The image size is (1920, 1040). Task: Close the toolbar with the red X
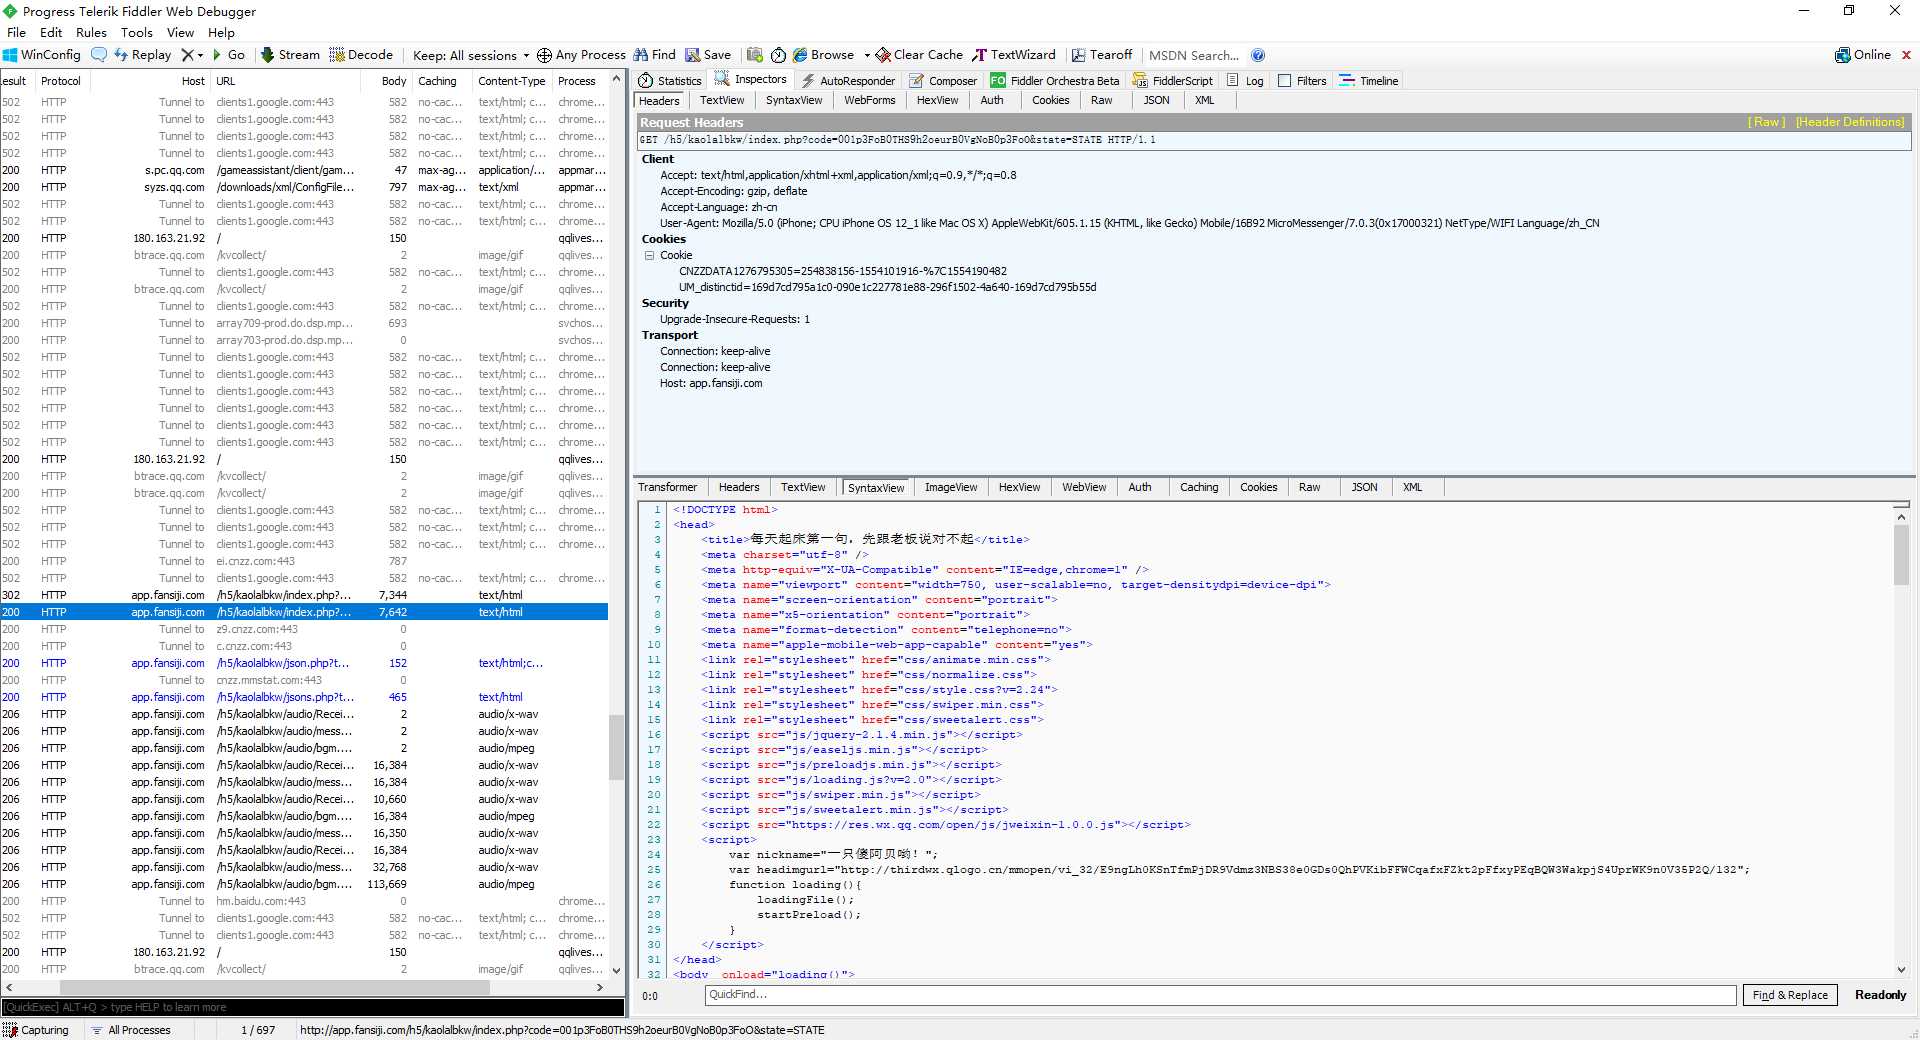(1906, 55)
